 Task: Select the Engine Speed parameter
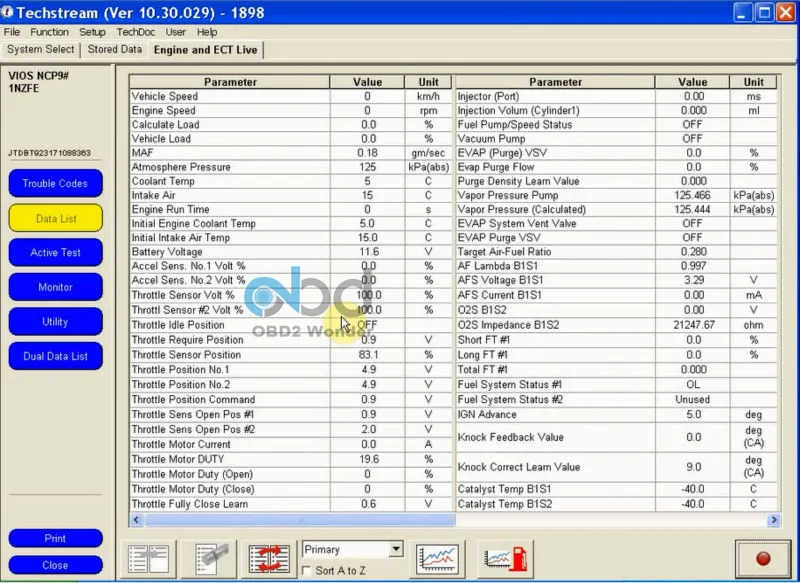coord(230,111)
